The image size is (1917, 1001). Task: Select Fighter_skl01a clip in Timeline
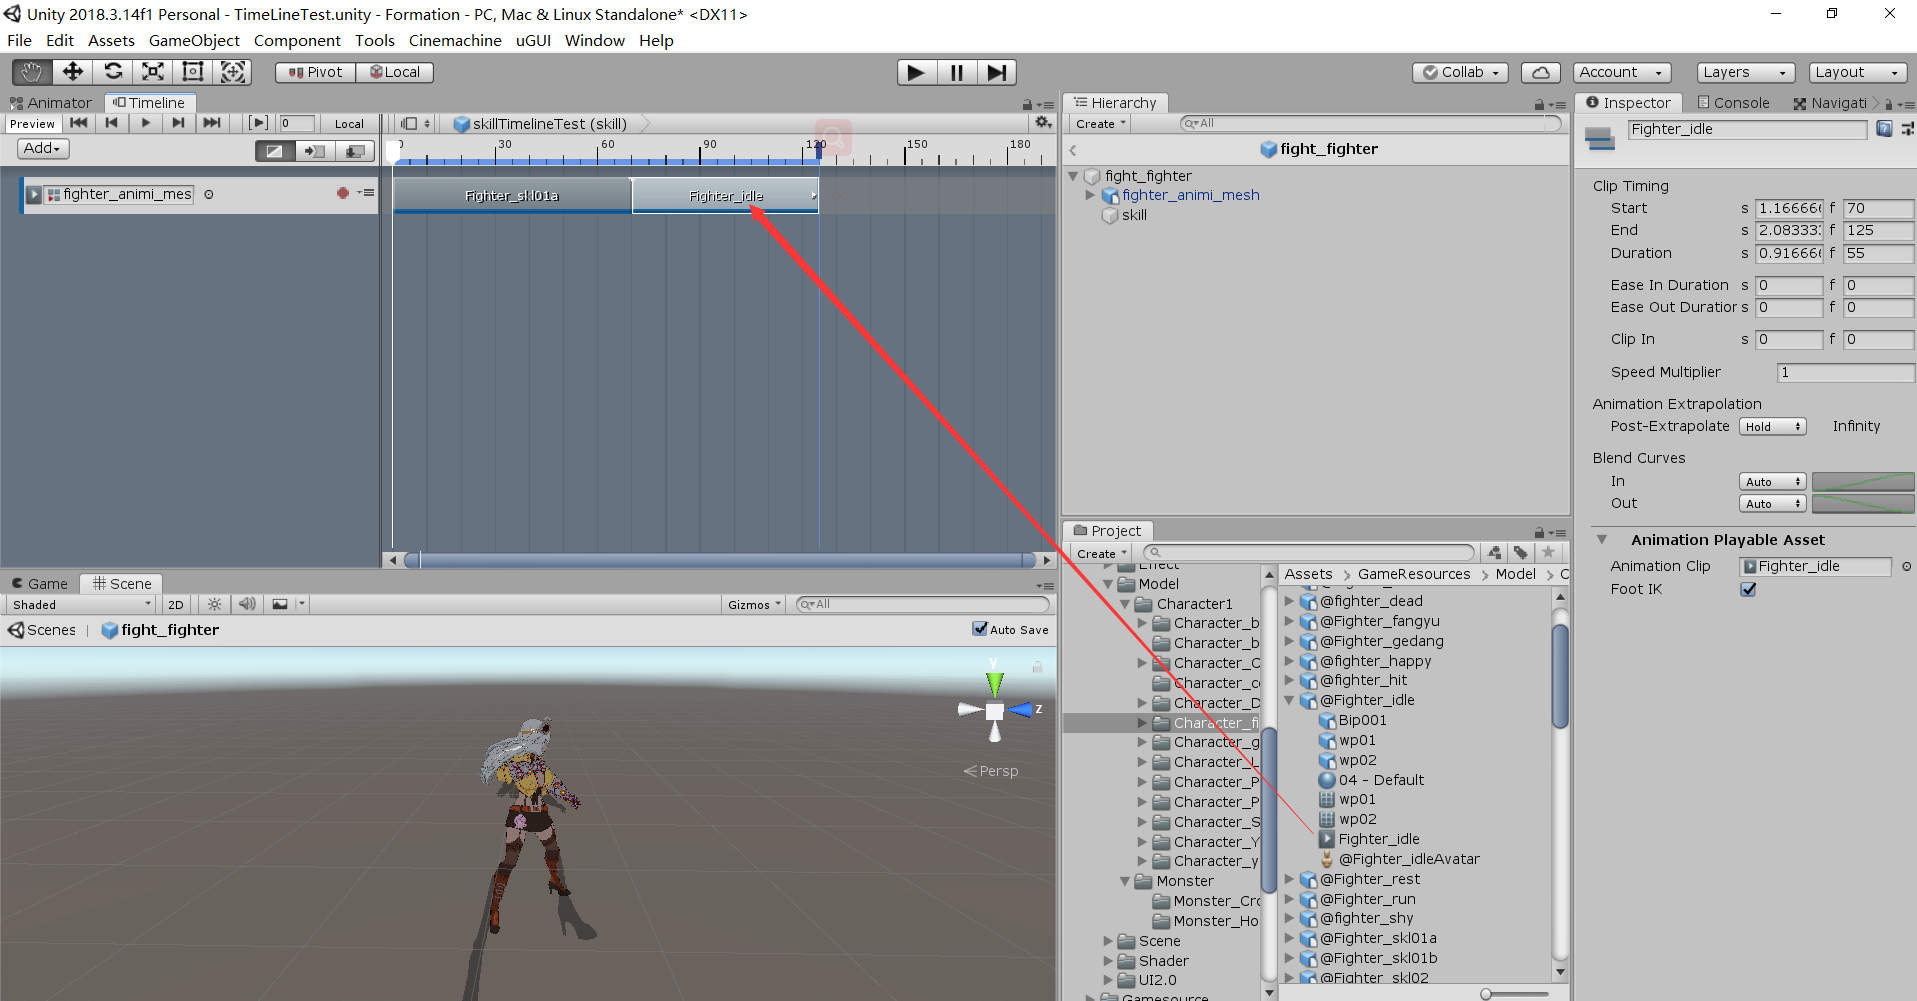coord(512,195)
